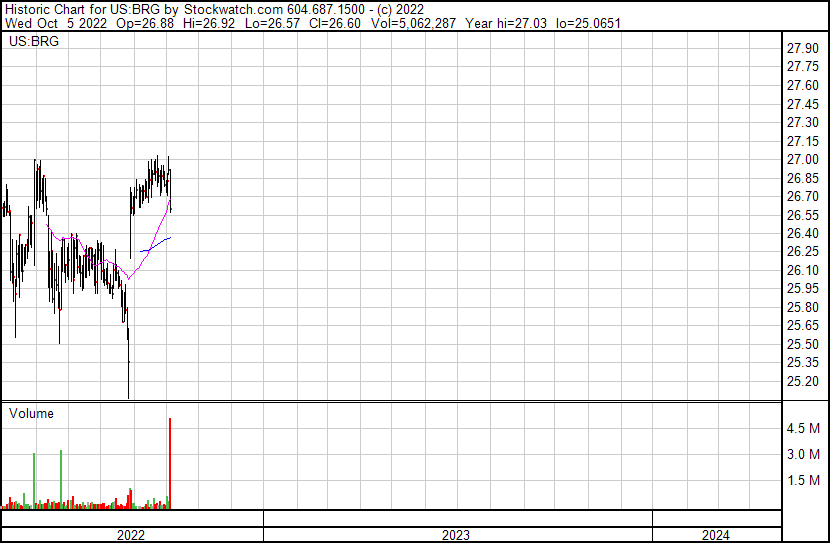Click the 3.0 M volume axis label
Screen dimensions: 830x543
click(803, 455)
